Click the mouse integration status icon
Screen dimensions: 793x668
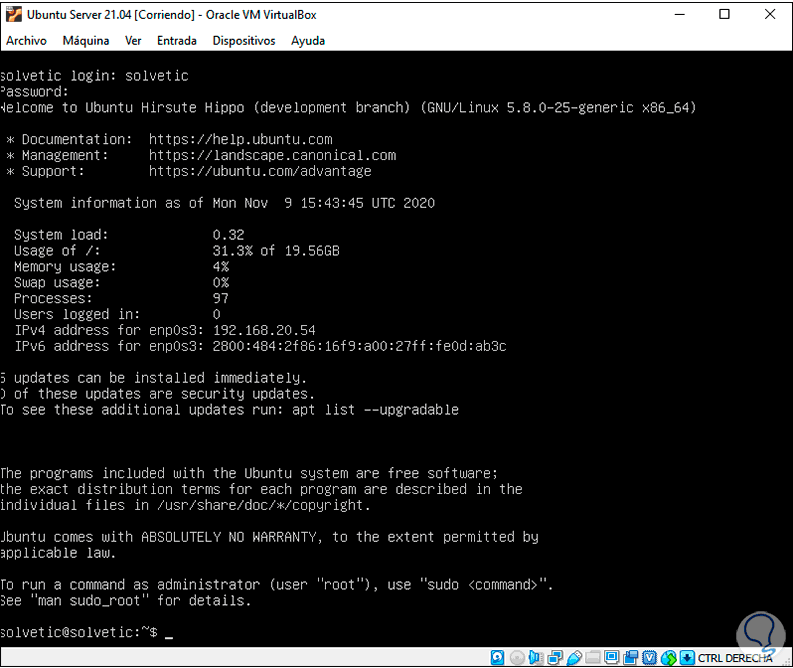(x=669, y=657)
